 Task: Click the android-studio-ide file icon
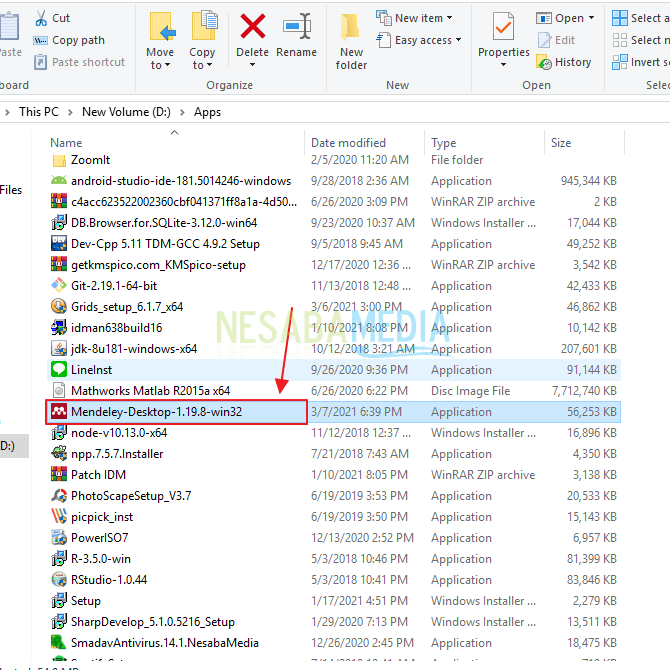click(59, 181)
